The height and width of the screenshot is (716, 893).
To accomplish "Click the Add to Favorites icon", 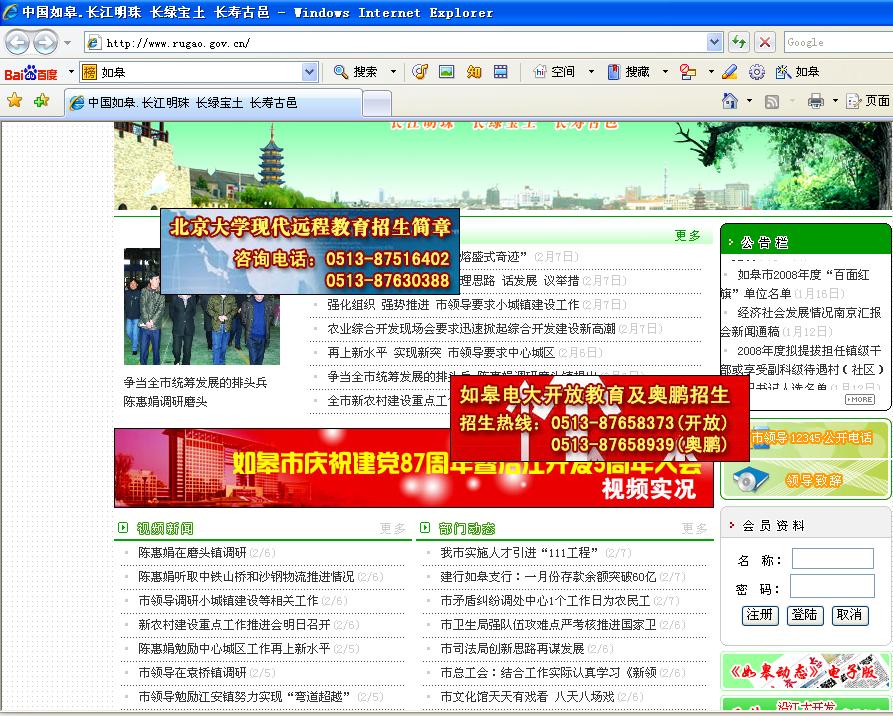I will [x=41, y=101].
